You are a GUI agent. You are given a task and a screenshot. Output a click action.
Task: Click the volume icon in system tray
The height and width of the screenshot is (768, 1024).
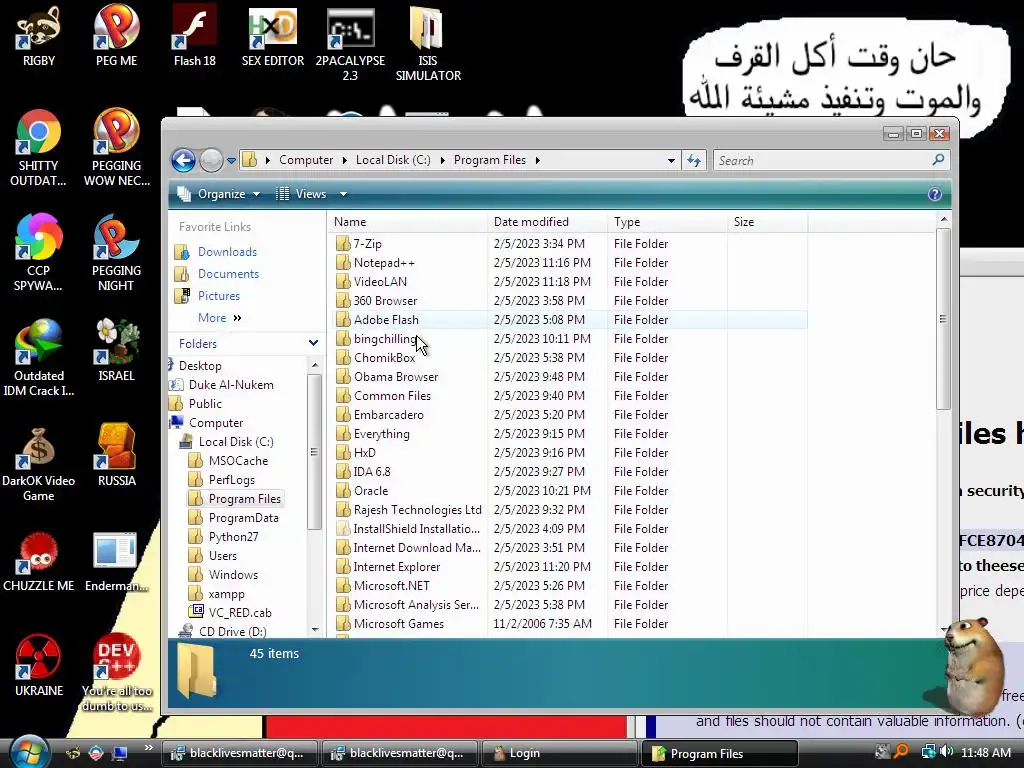pyautogui.click(x=947, y=752)
